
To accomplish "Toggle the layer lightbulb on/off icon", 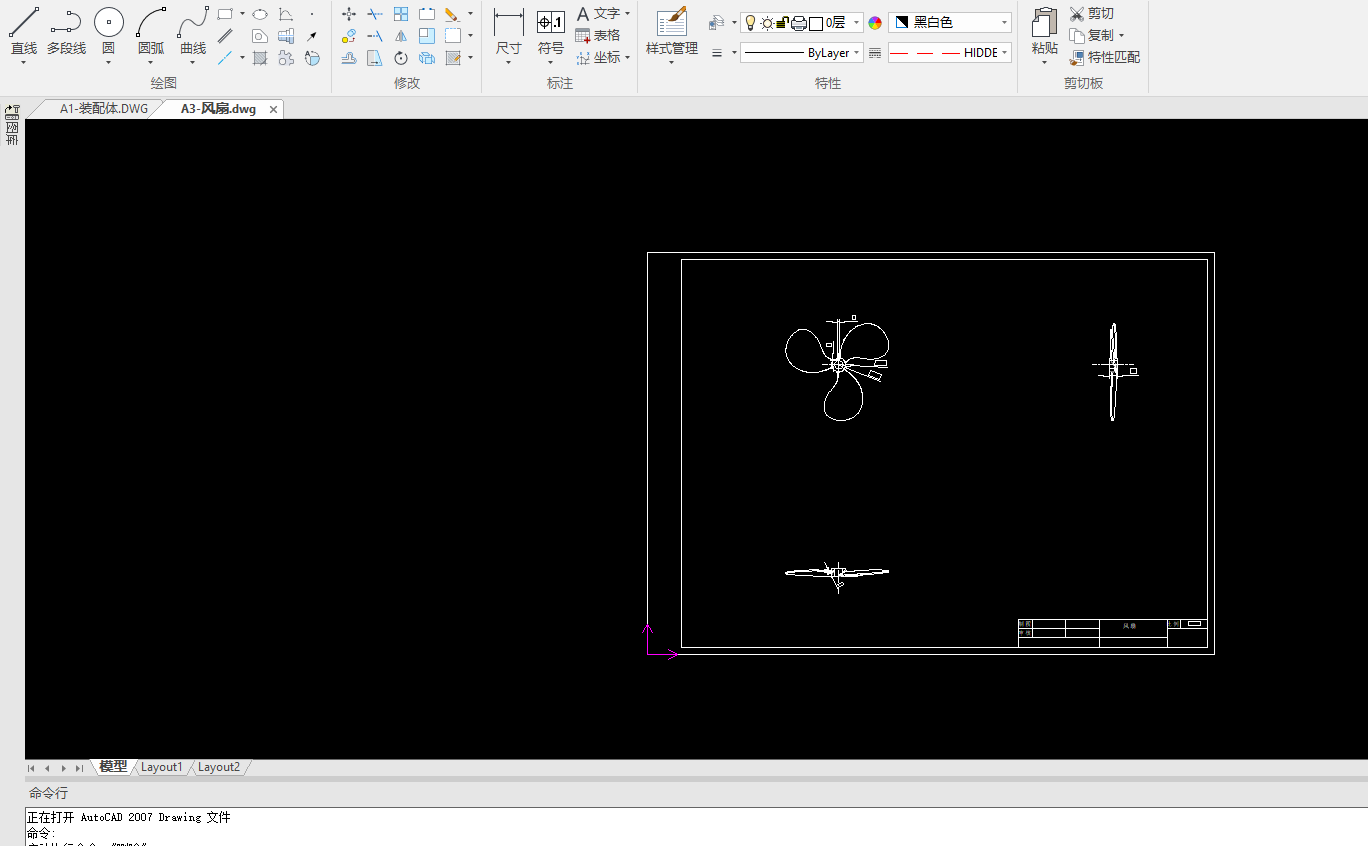I will click(751, 23).
